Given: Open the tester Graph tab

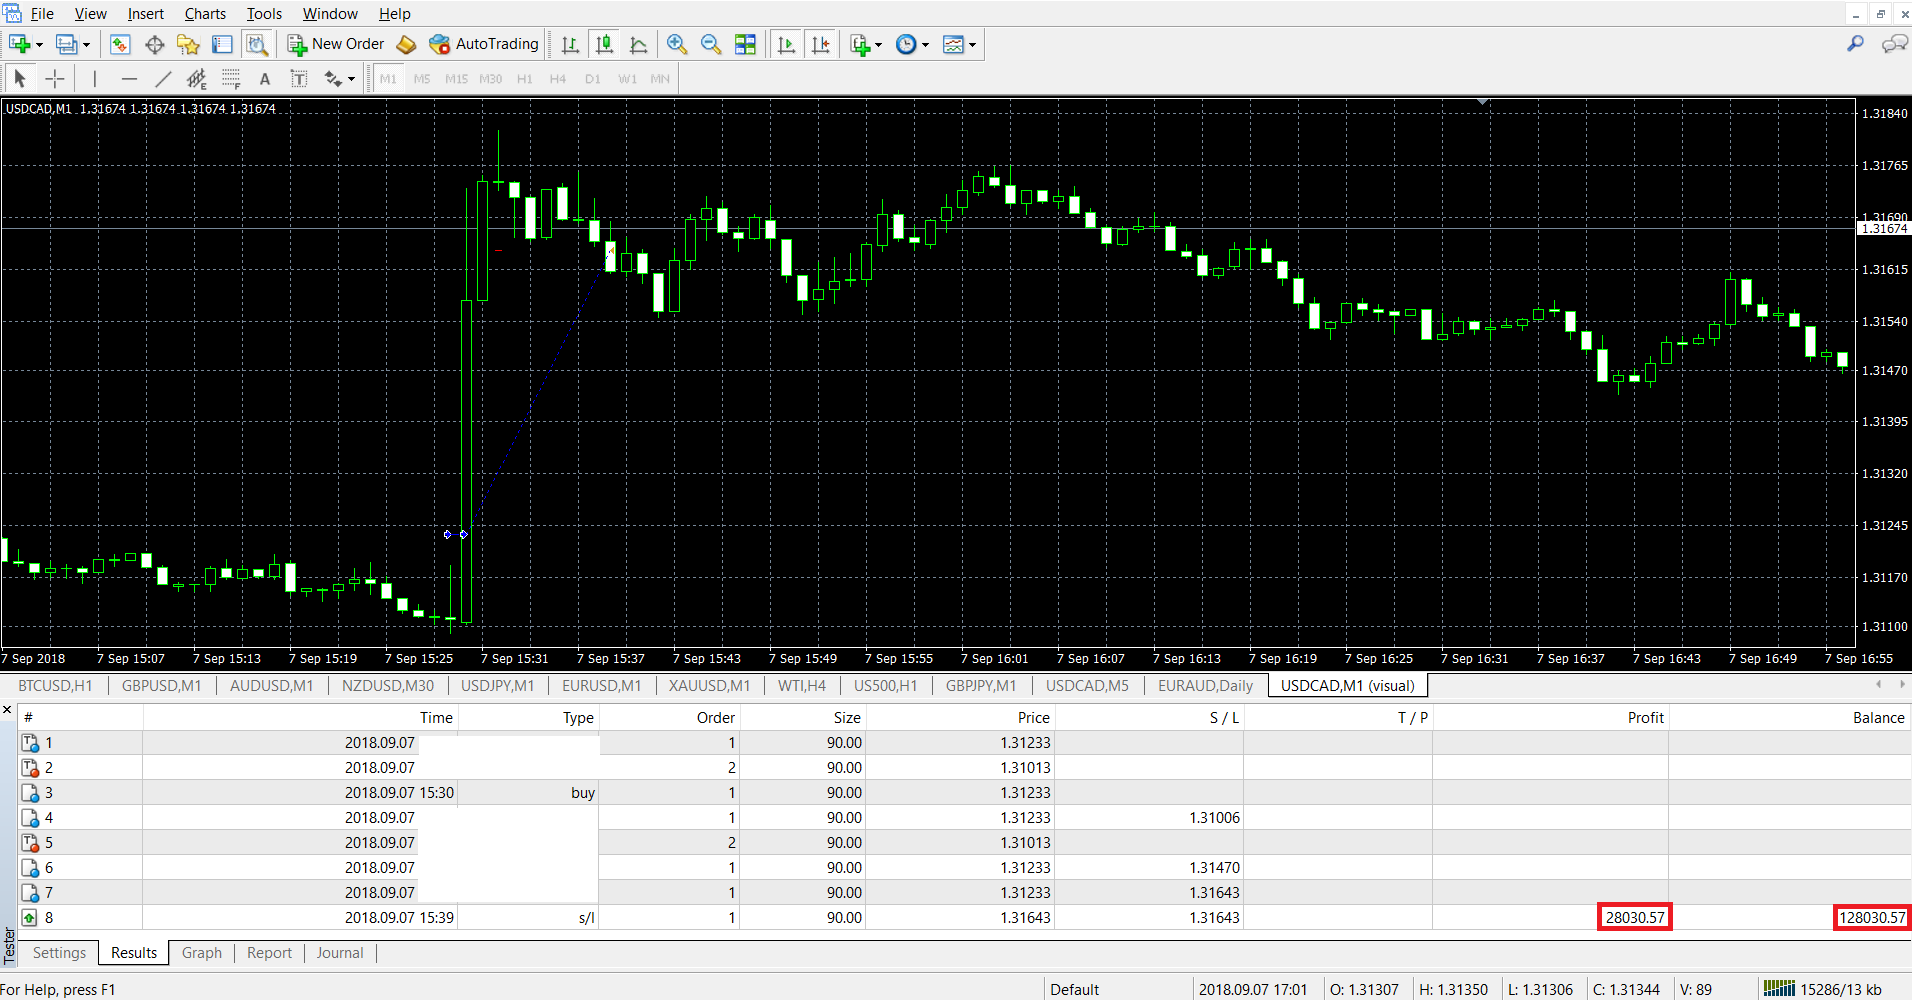Looking at the screenshot, I should point(202,953).
